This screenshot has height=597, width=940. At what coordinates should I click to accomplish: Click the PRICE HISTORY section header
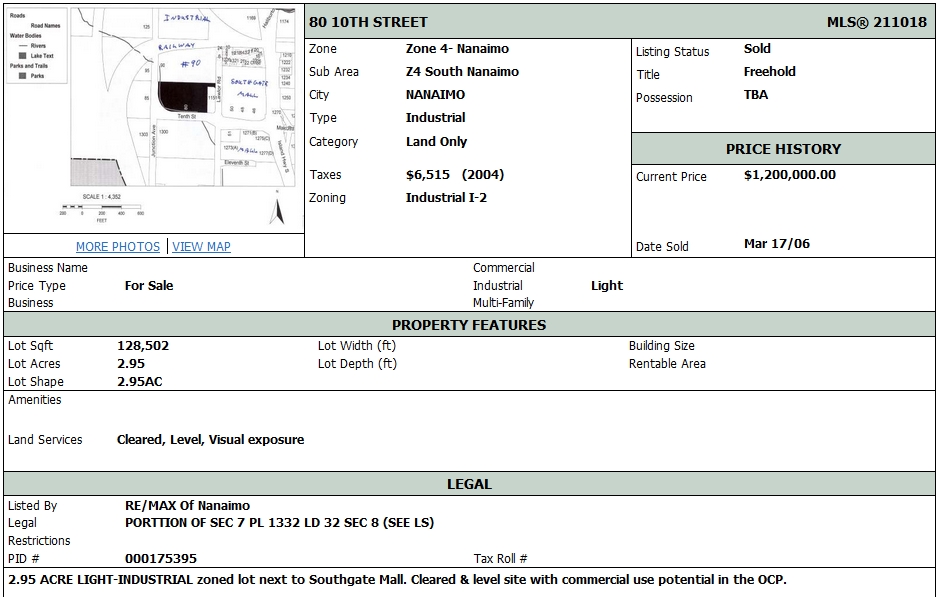coord(784,149)
